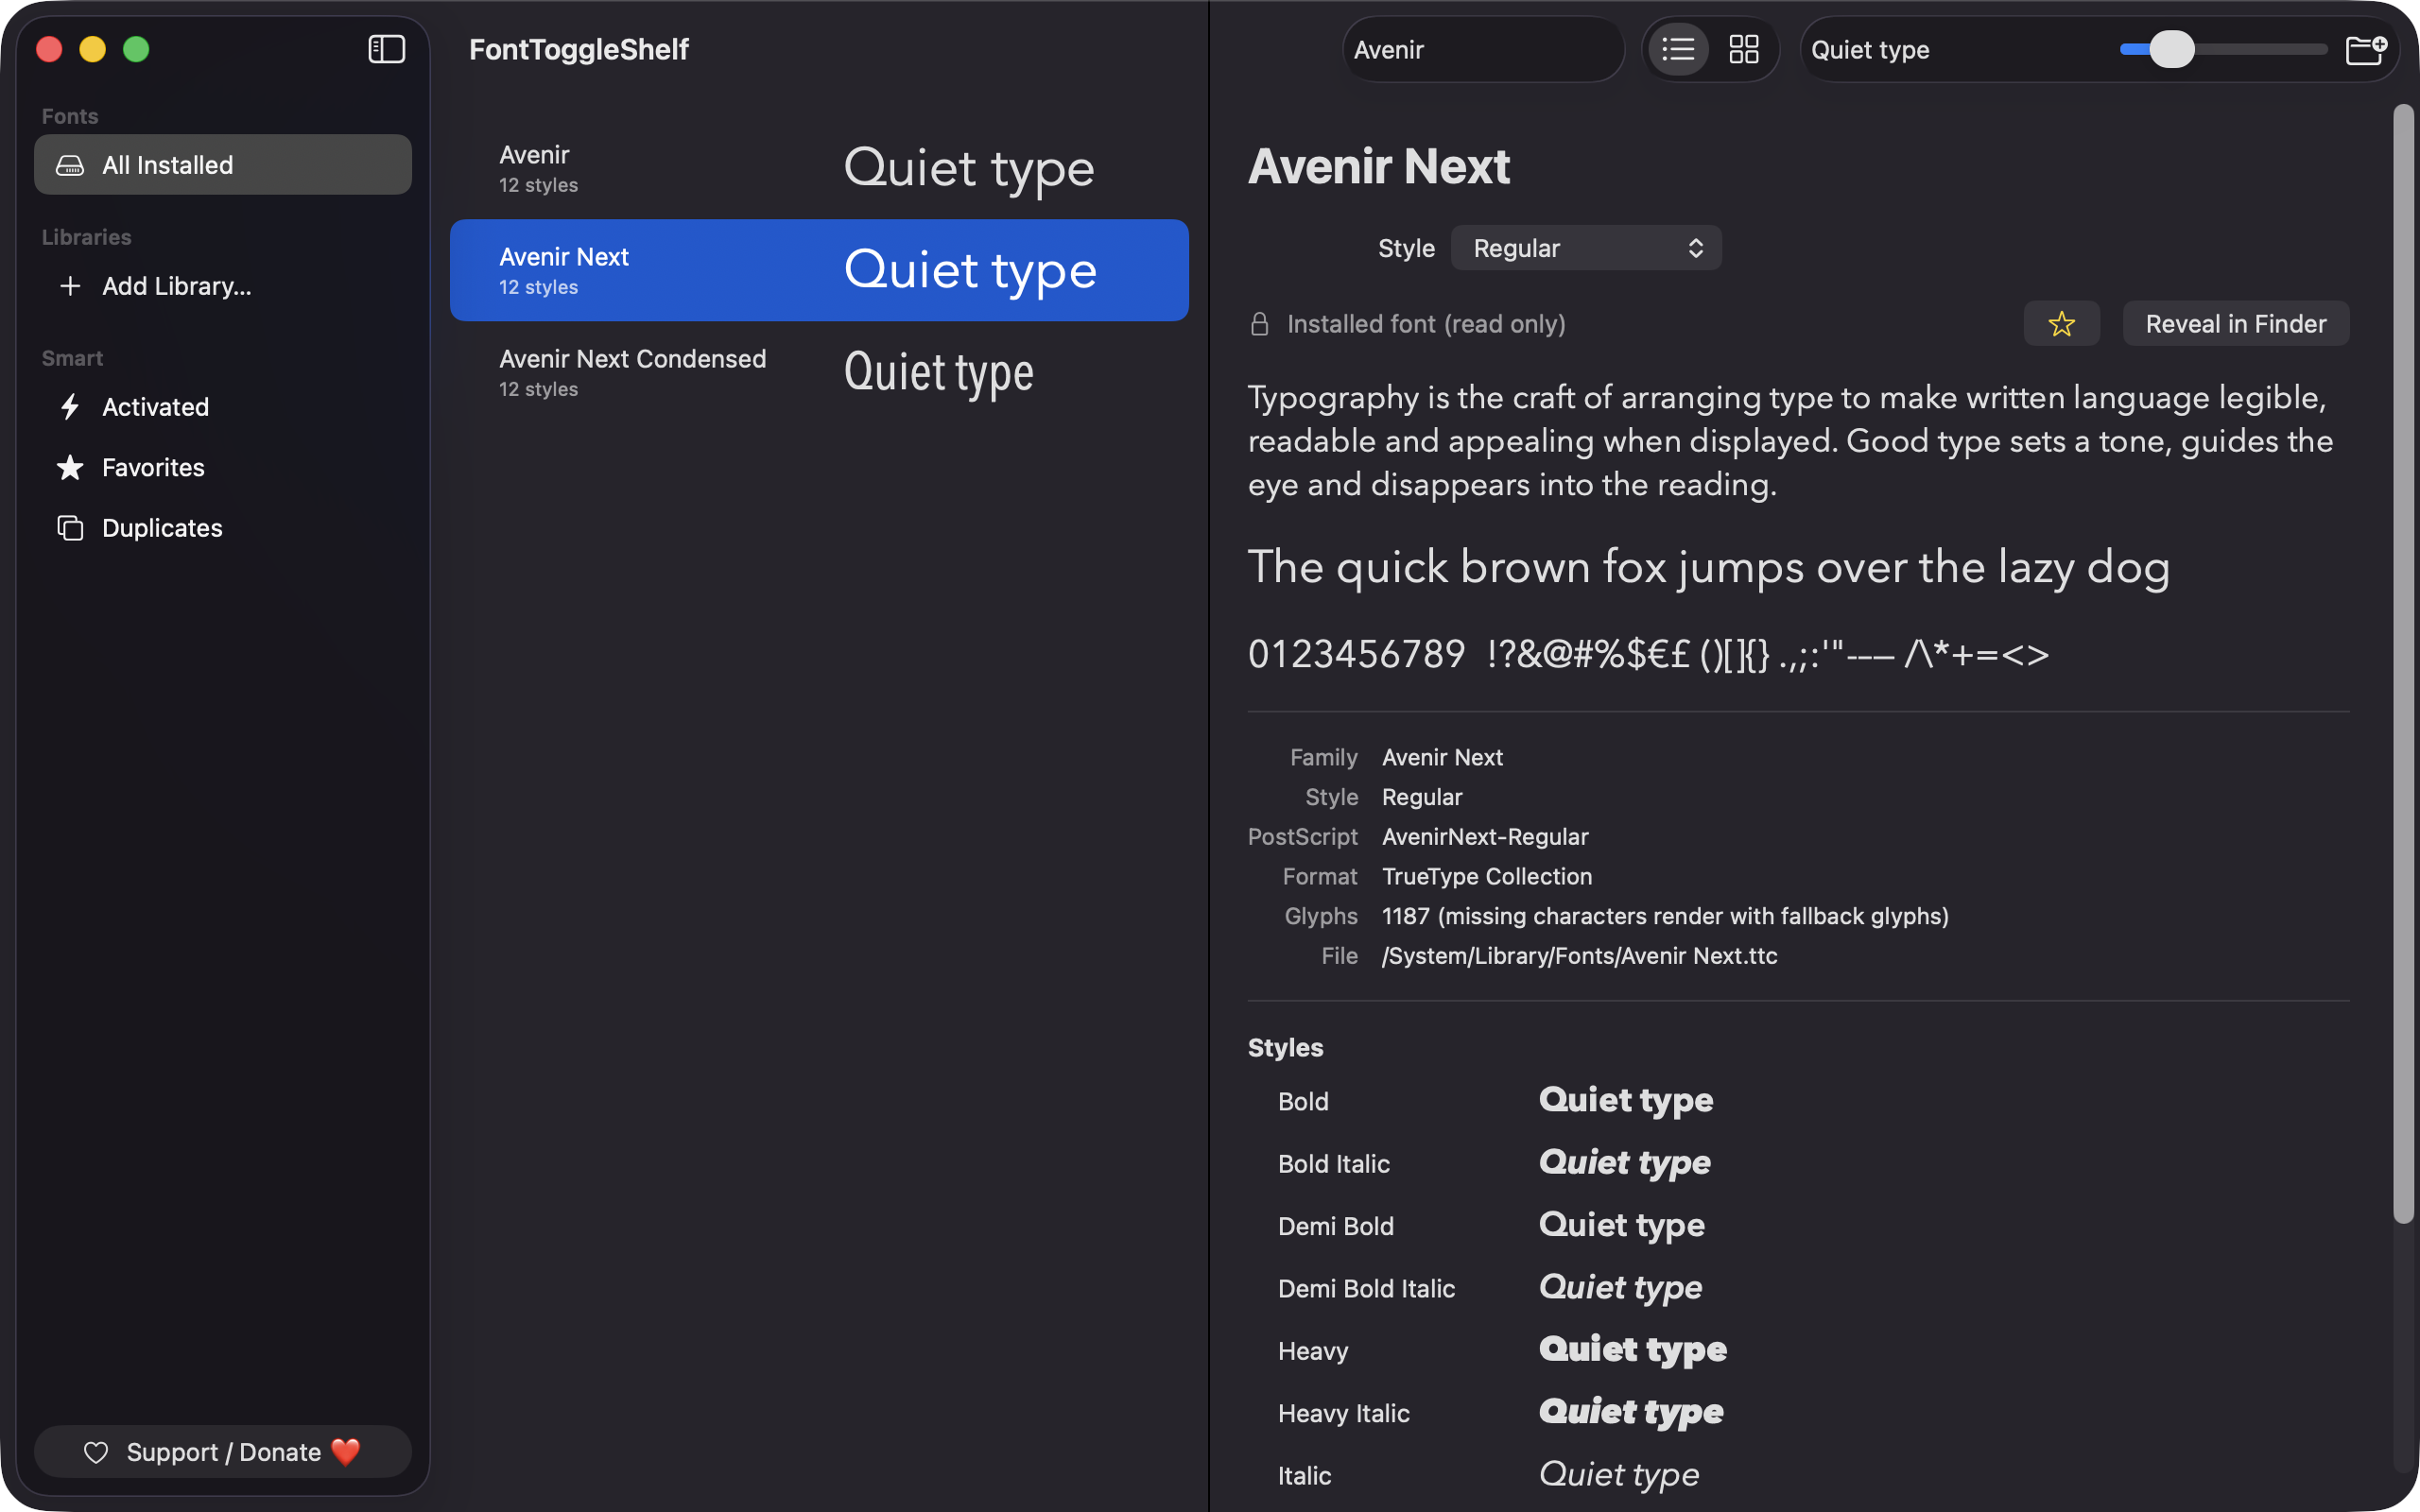Select the Avenir font family row
Screen dimensions: 2420x1512
819,169
